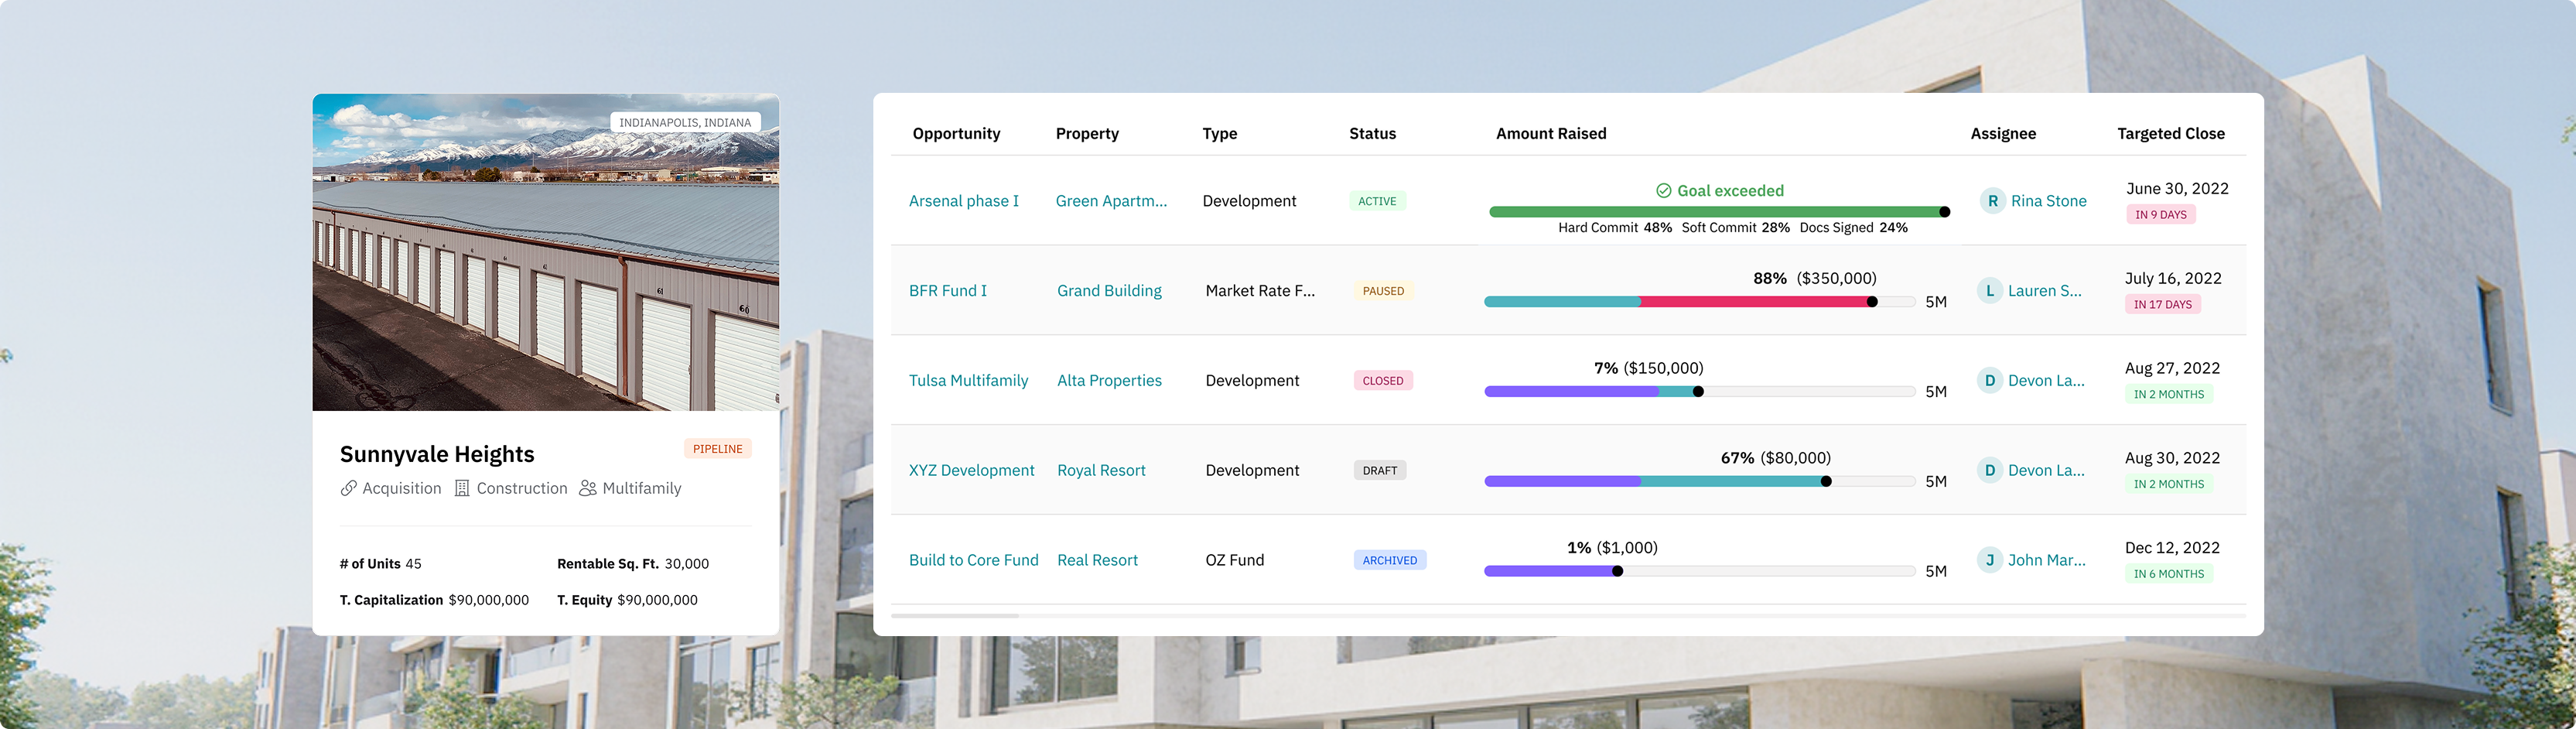
Task: Click Rina Stone's avatar badge
Action: 1992,201
